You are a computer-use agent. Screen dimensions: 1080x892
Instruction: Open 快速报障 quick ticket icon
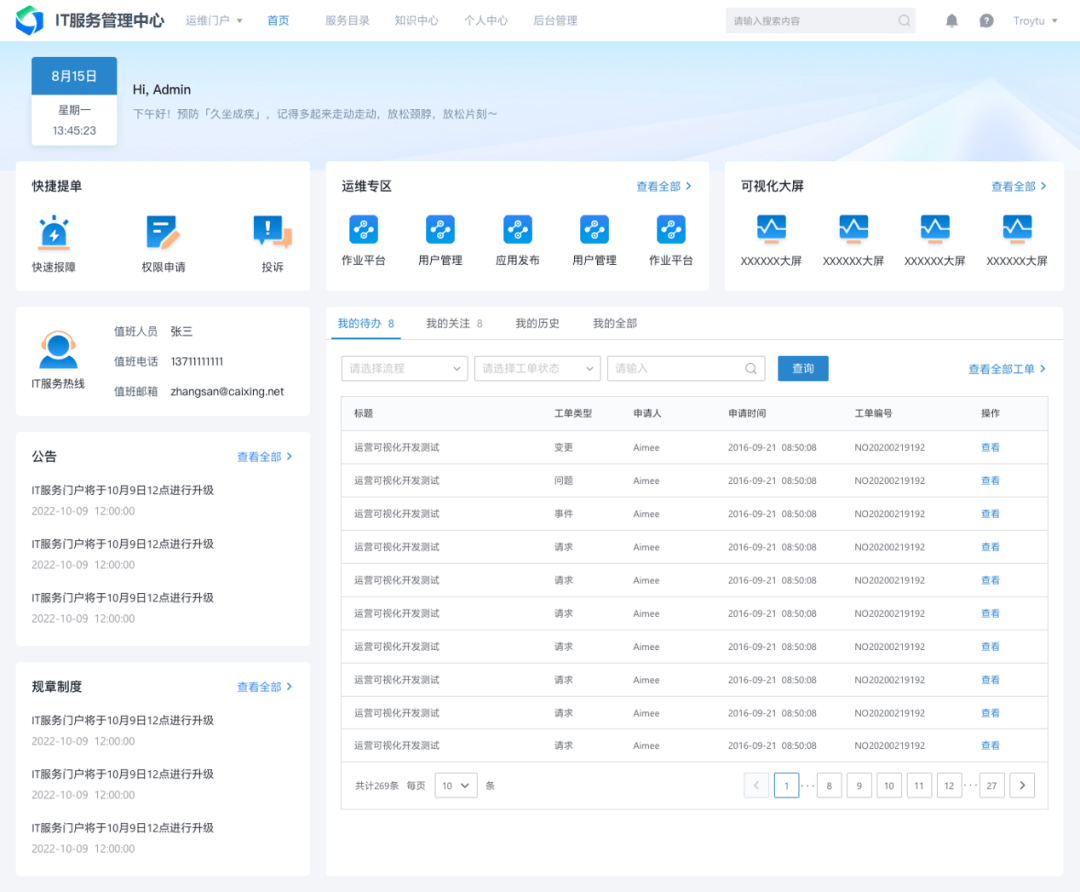coord(54,232)
